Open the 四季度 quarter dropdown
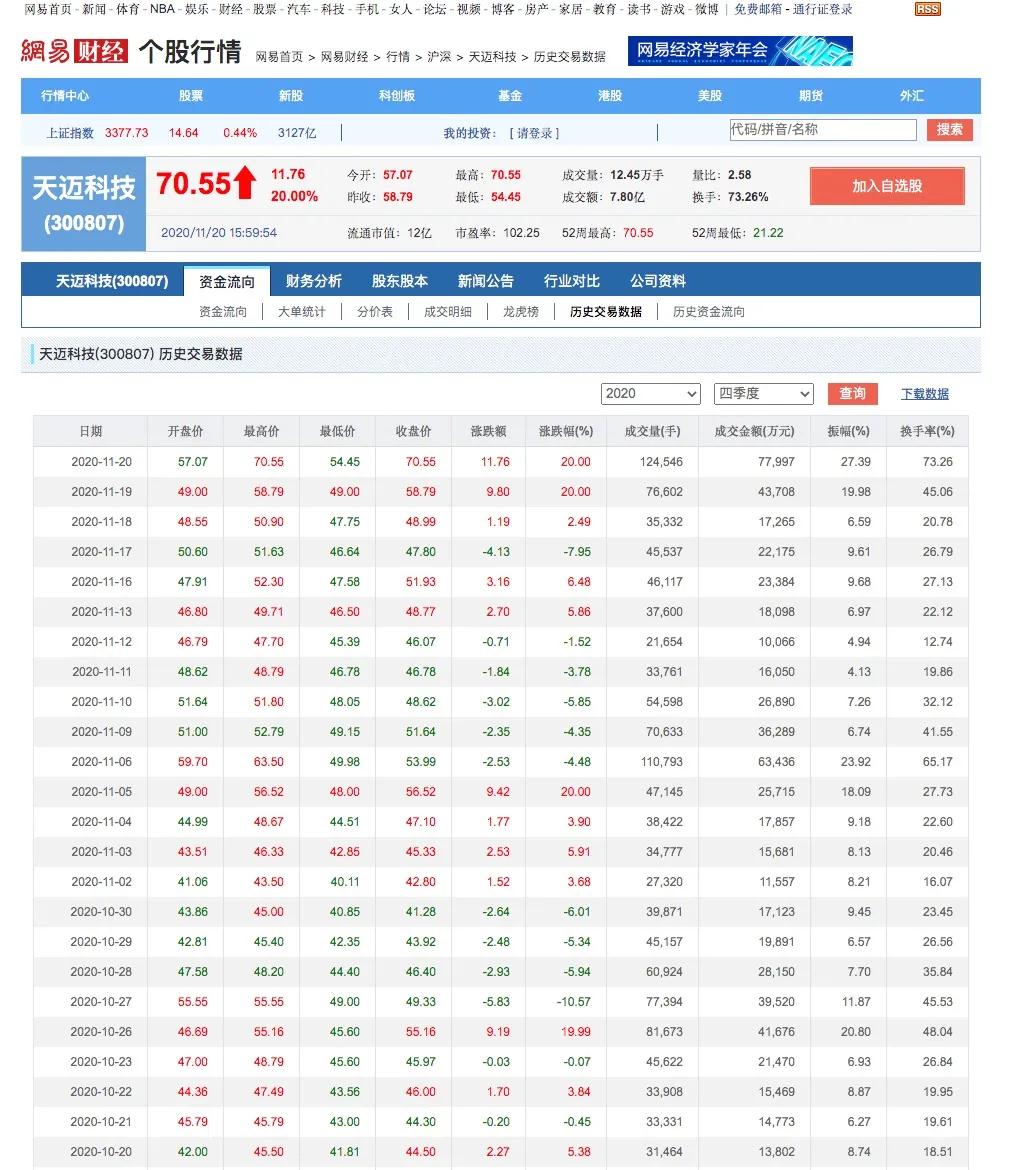The height and width of the screenshot is (1170, 1033). pyautogui.click(x=764, y=393)
